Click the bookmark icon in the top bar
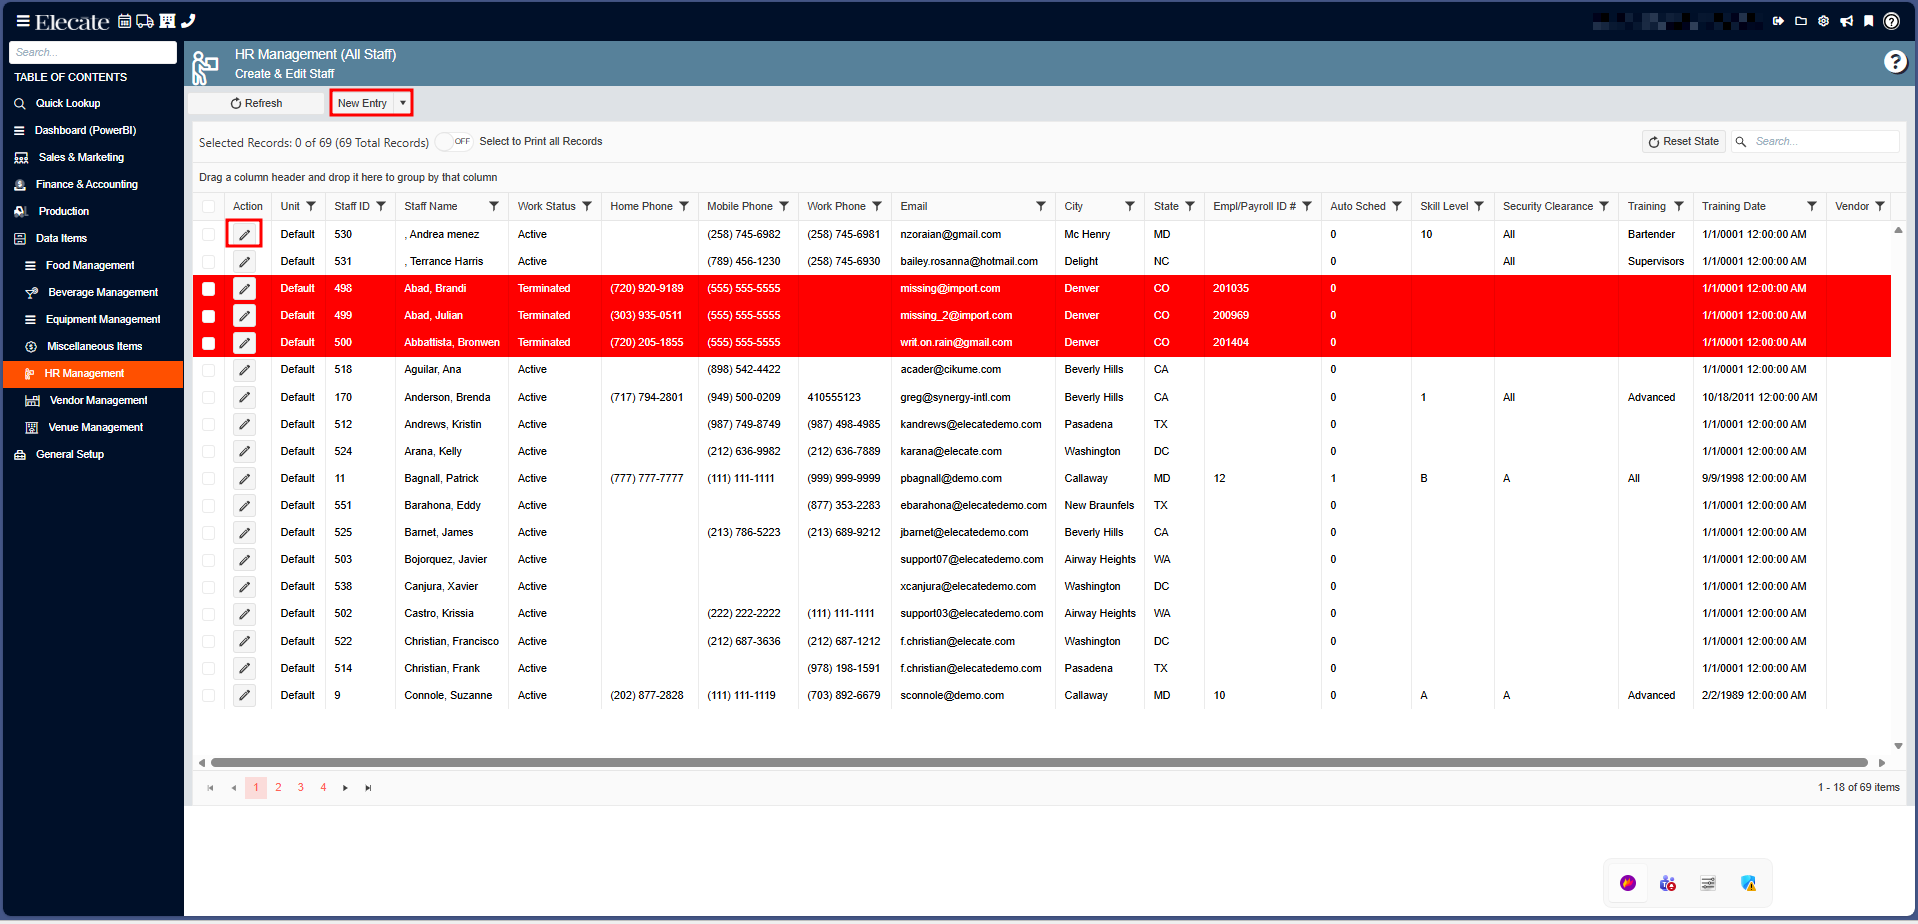This screenshot has height=924, width=1918. (x=1868, y=21)
